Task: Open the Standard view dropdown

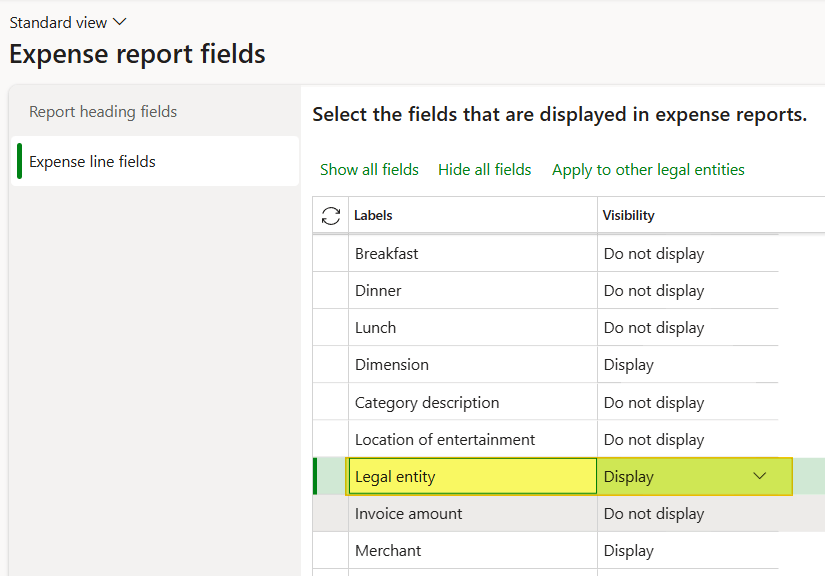Action: 68,22
